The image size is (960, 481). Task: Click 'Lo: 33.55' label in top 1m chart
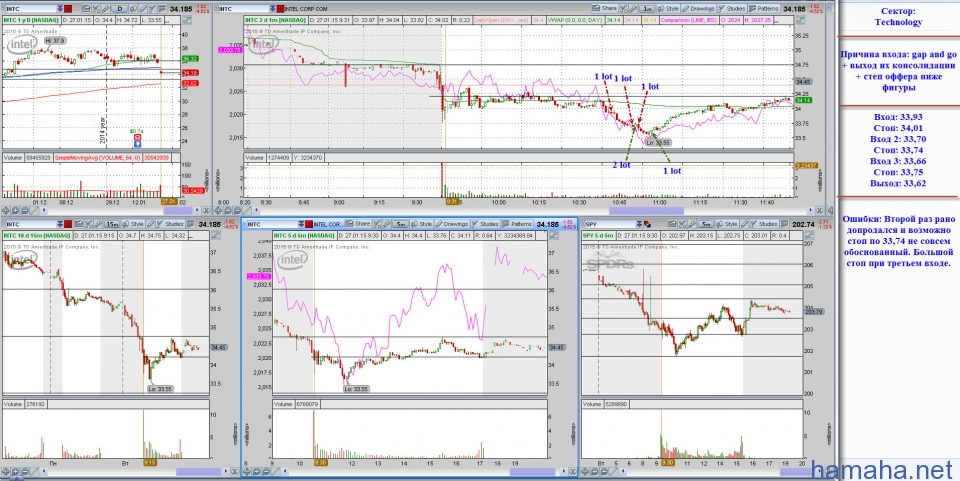(x=658, y=143)
